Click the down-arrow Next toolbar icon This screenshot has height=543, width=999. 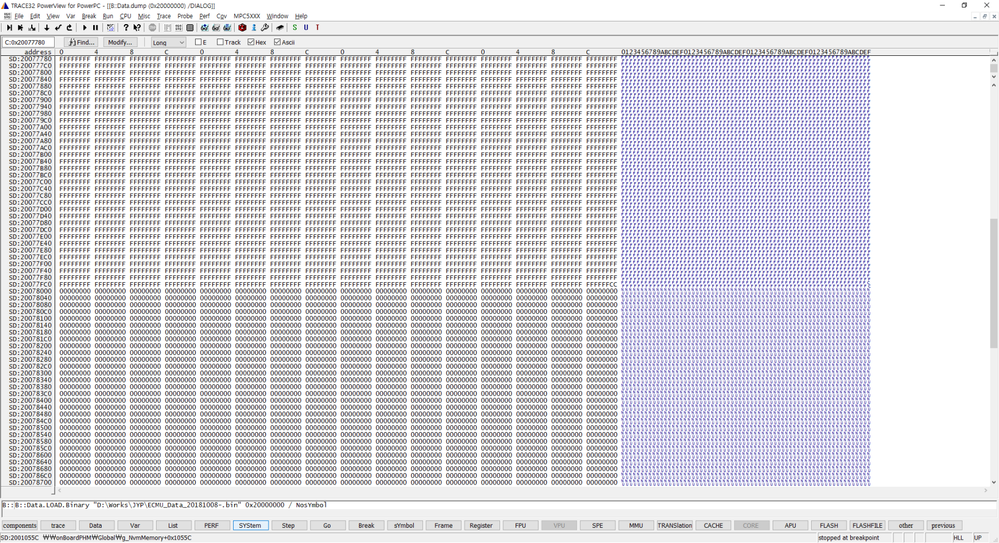point(47,27)
